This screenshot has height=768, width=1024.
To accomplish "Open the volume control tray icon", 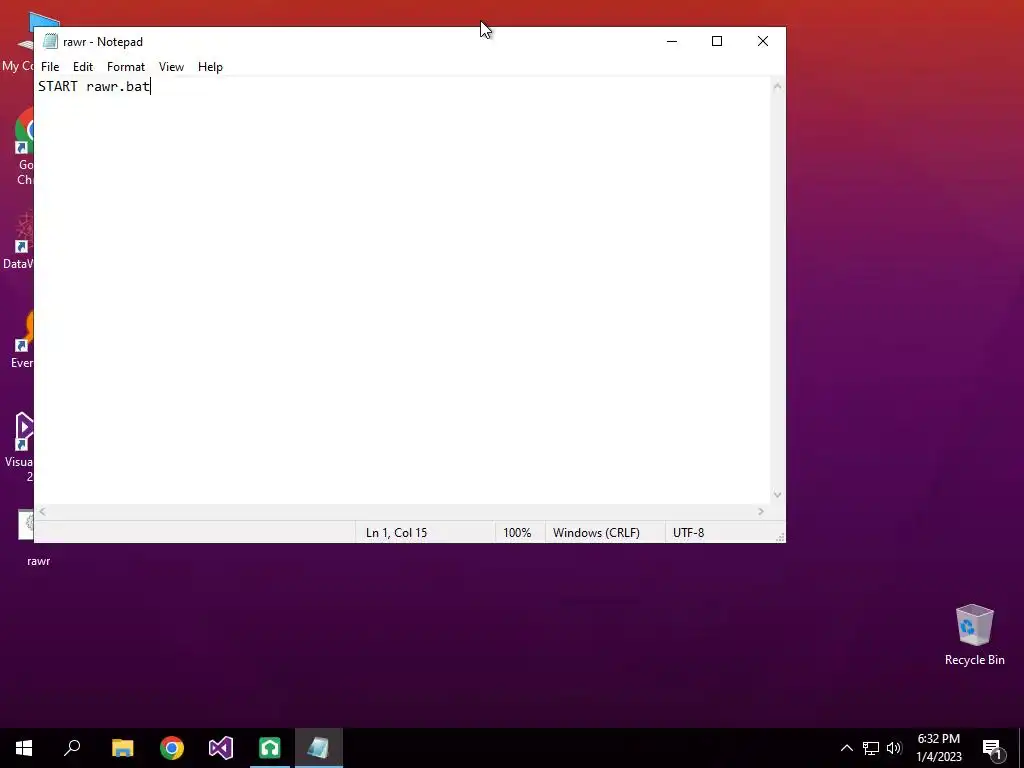I will point(894,748).
